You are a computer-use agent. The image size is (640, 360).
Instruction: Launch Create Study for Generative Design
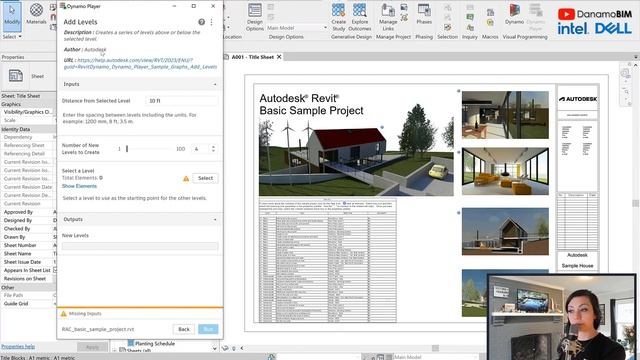(338, 17)
